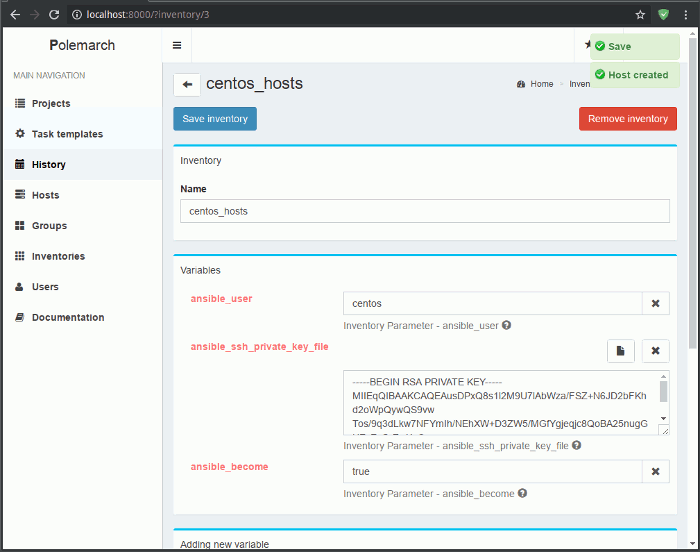This screenshot has height=552, width=700.
Task: Toggle the hamburger sidebar menu
Action: point(177,45)
